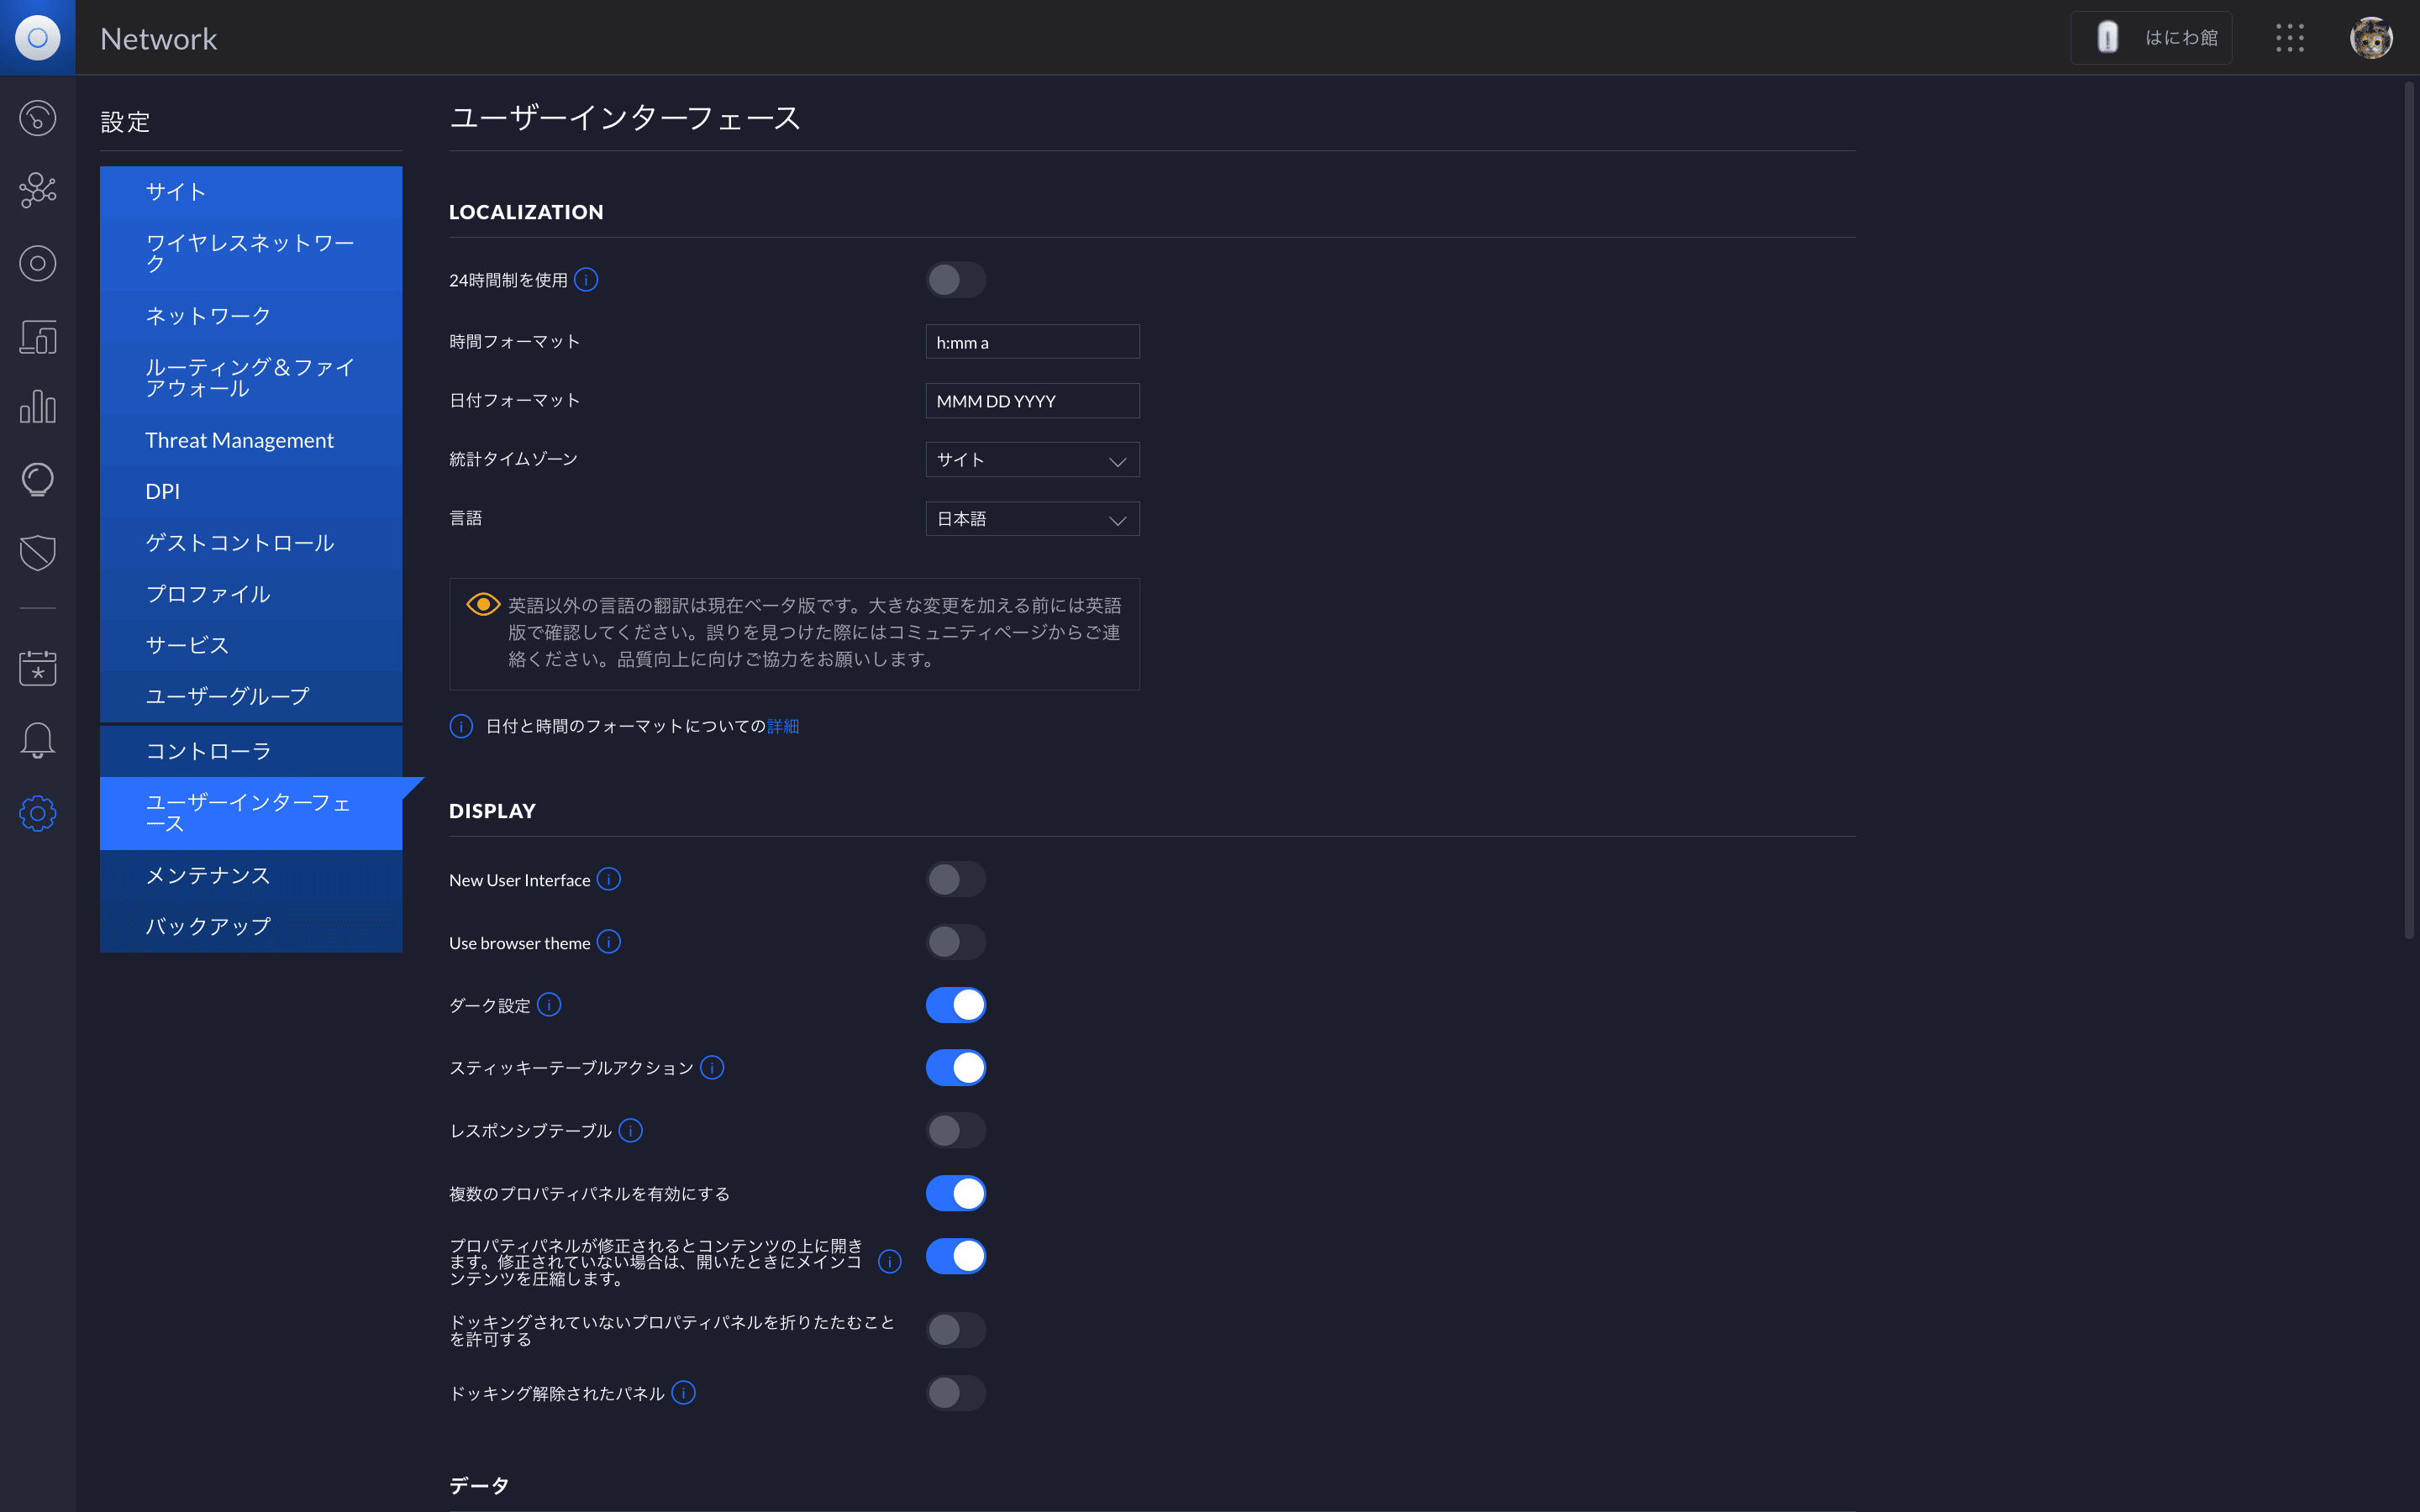Click the UniFi logo icon

tap(37, 37)
